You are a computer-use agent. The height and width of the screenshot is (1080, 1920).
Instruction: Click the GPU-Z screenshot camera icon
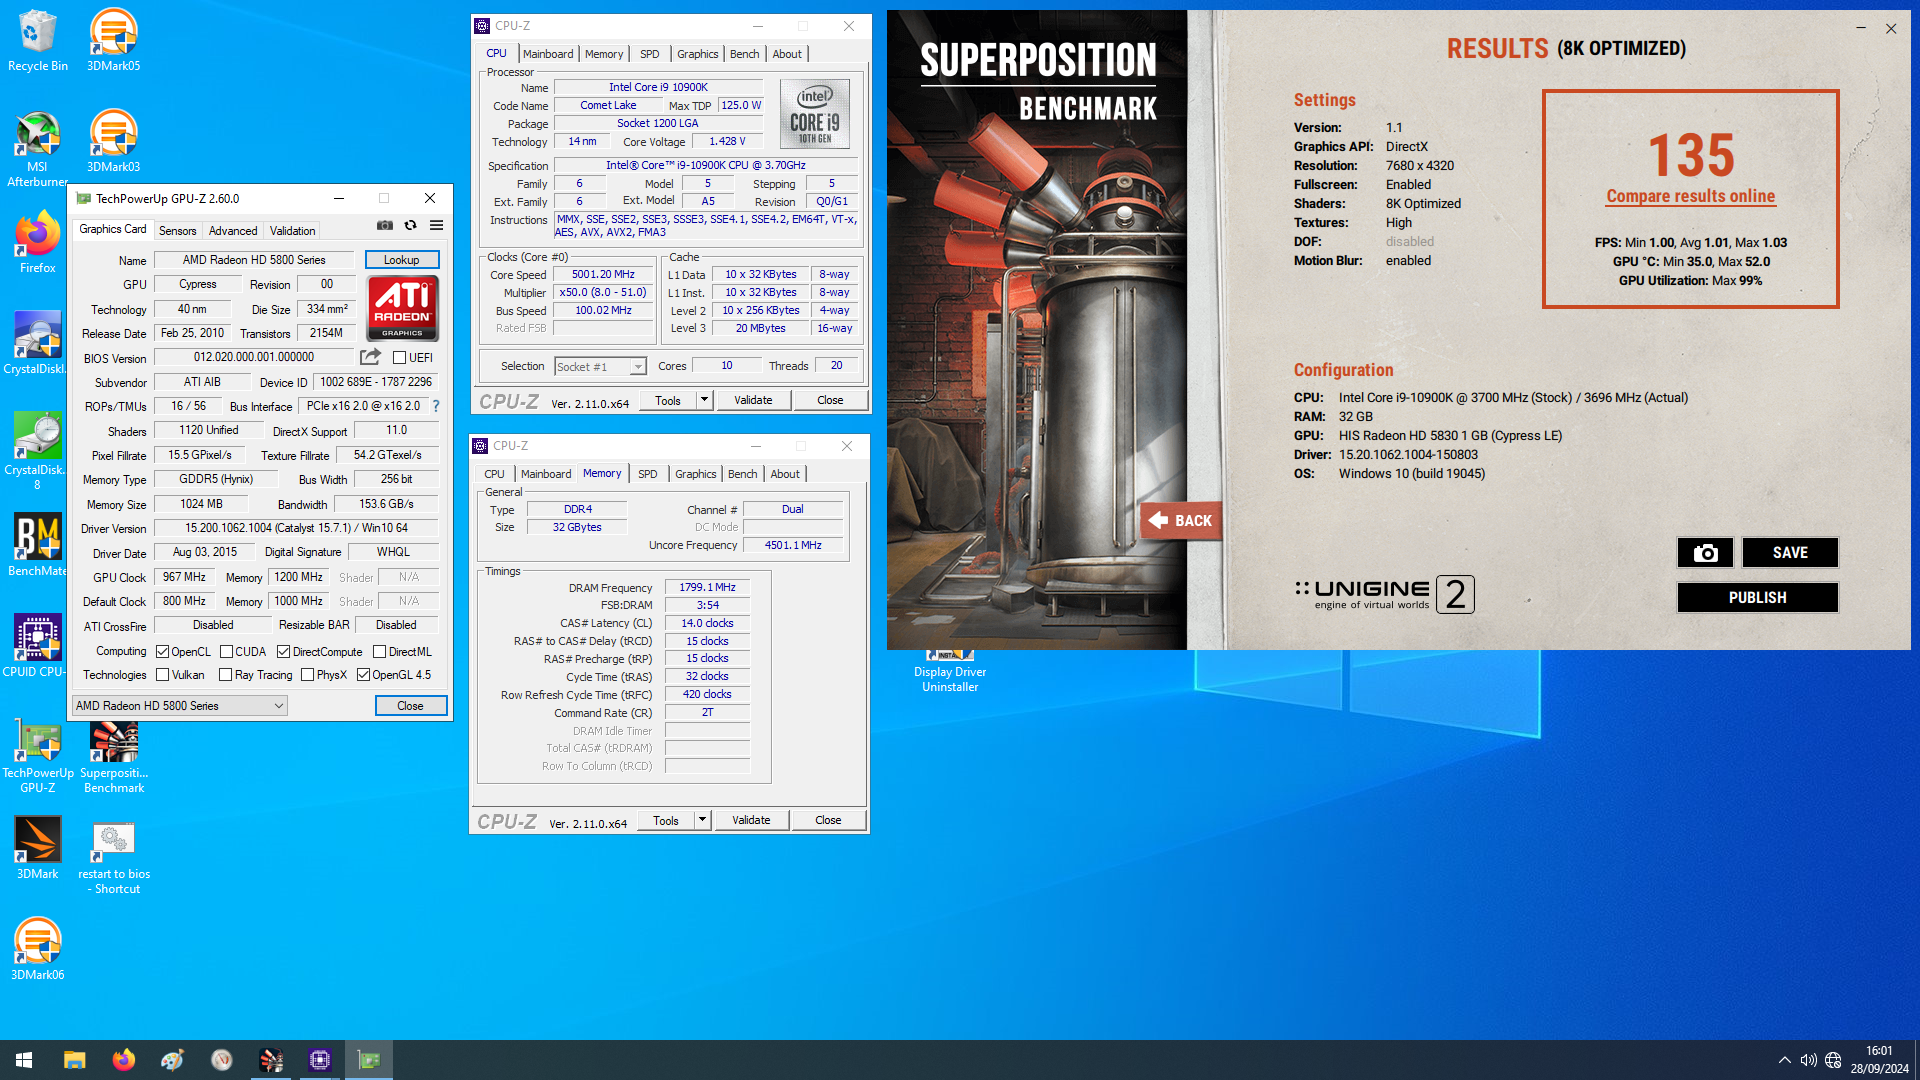(385, 226)
